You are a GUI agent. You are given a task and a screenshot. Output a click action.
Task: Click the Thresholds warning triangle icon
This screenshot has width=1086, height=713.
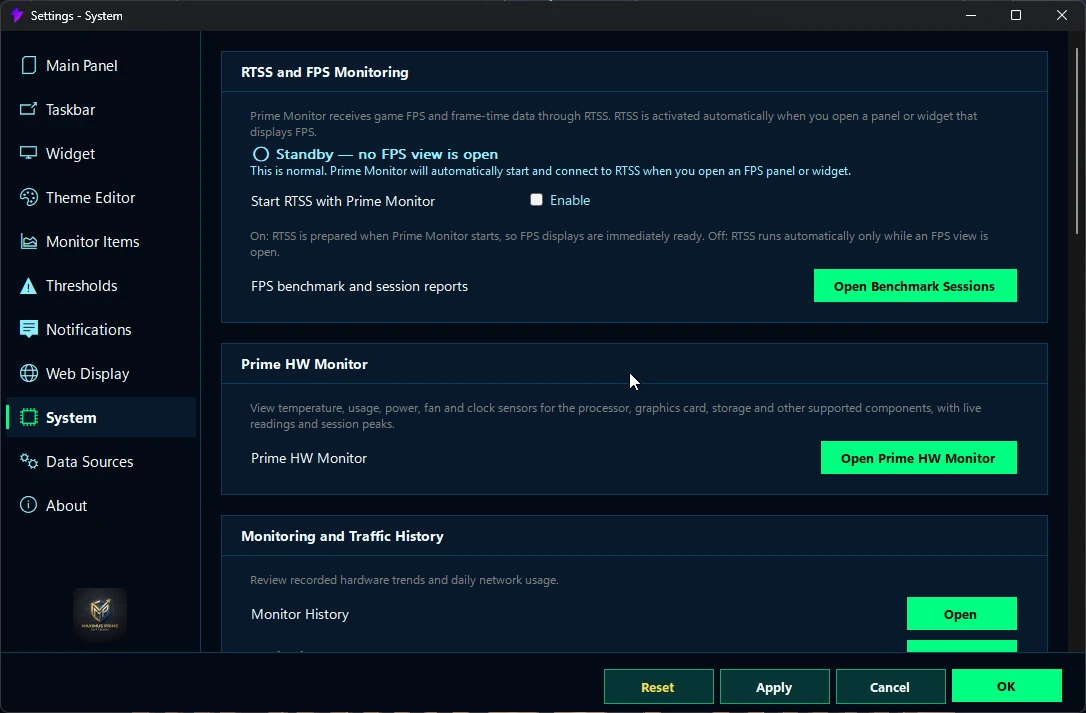pos(28,285)
